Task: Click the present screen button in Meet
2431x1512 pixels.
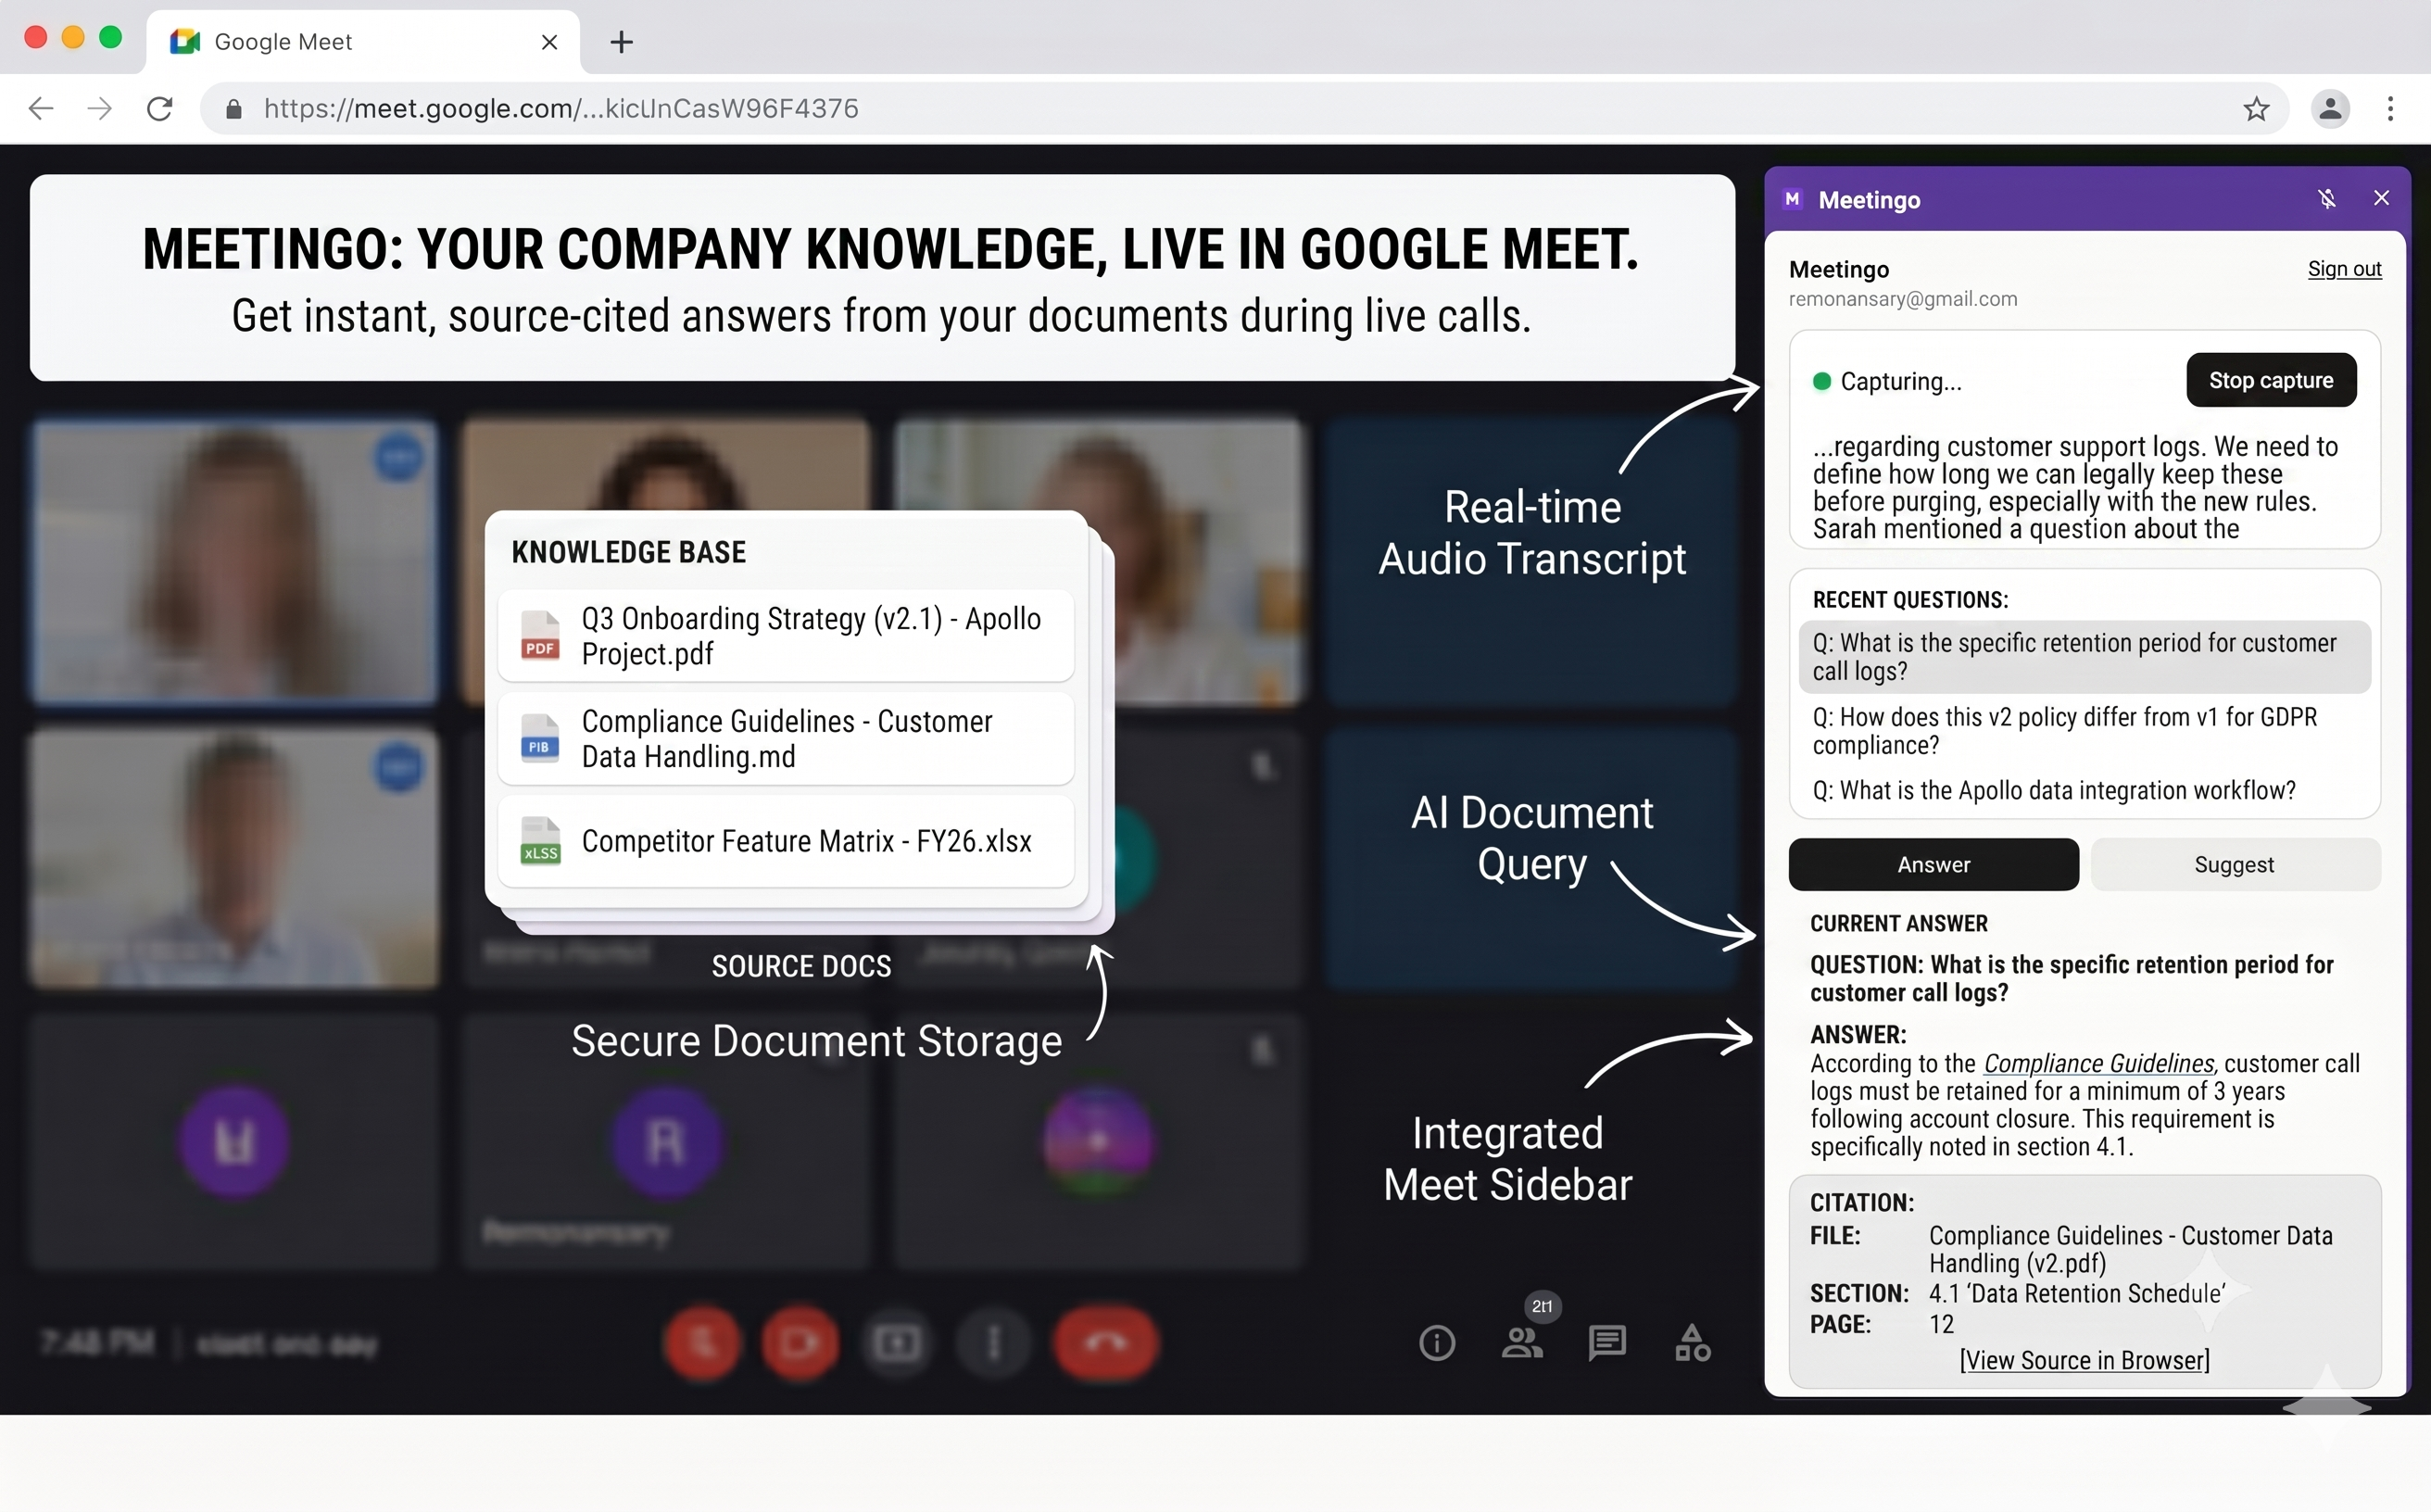Action: pos(897,1343)
